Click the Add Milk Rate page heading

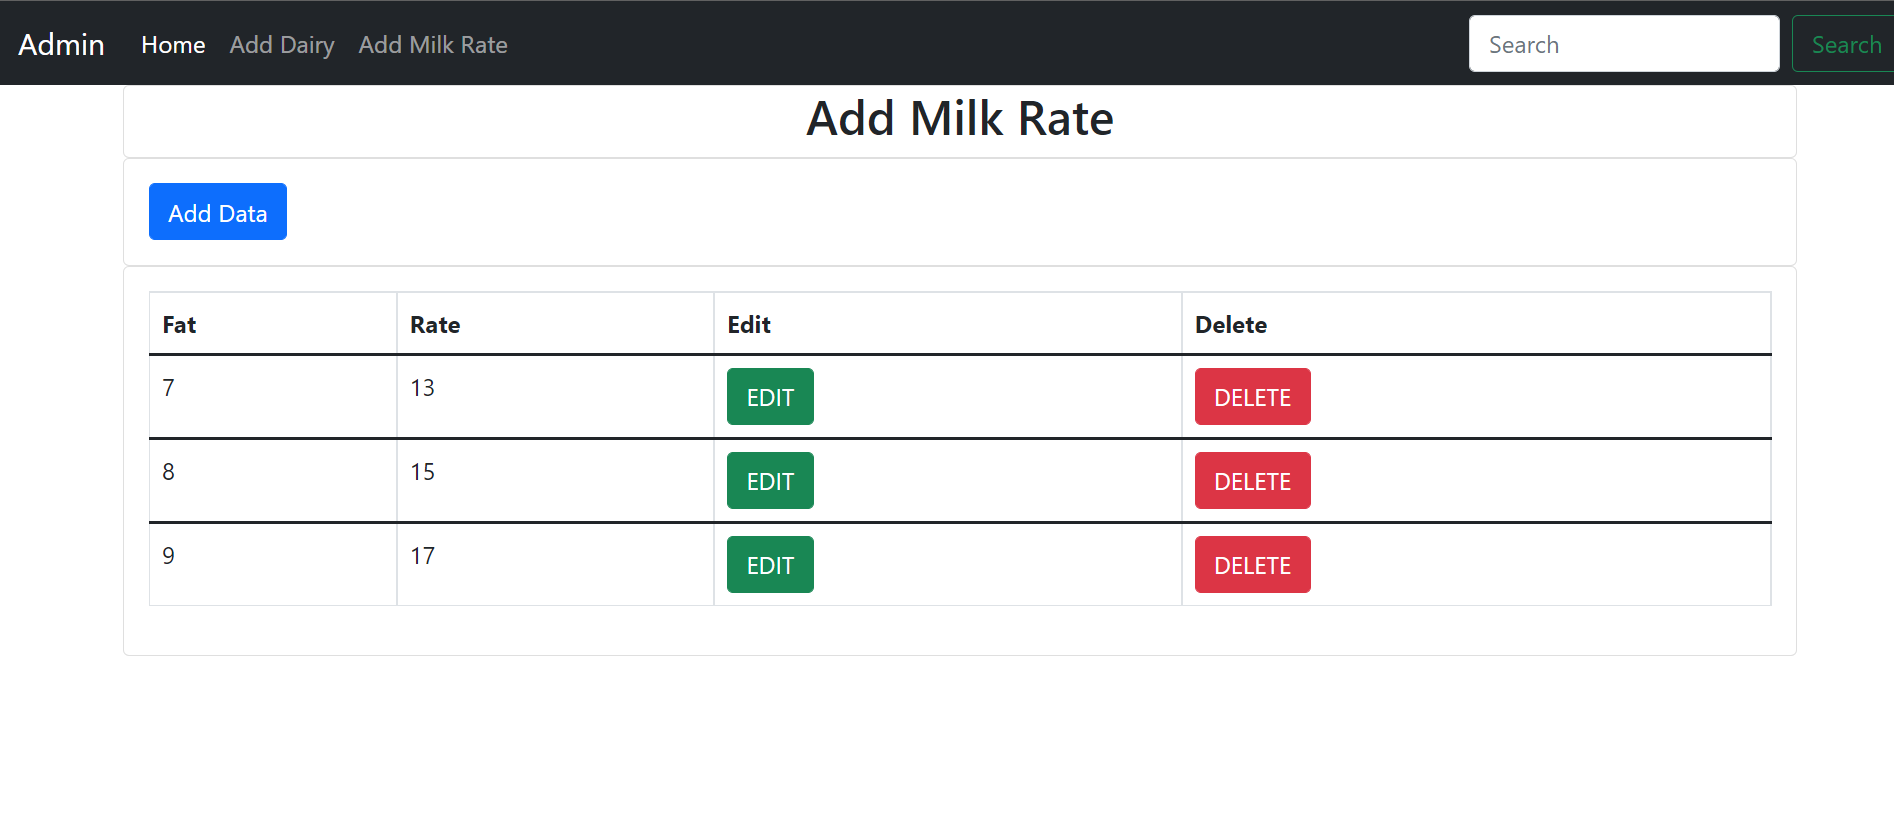(959, 117)
